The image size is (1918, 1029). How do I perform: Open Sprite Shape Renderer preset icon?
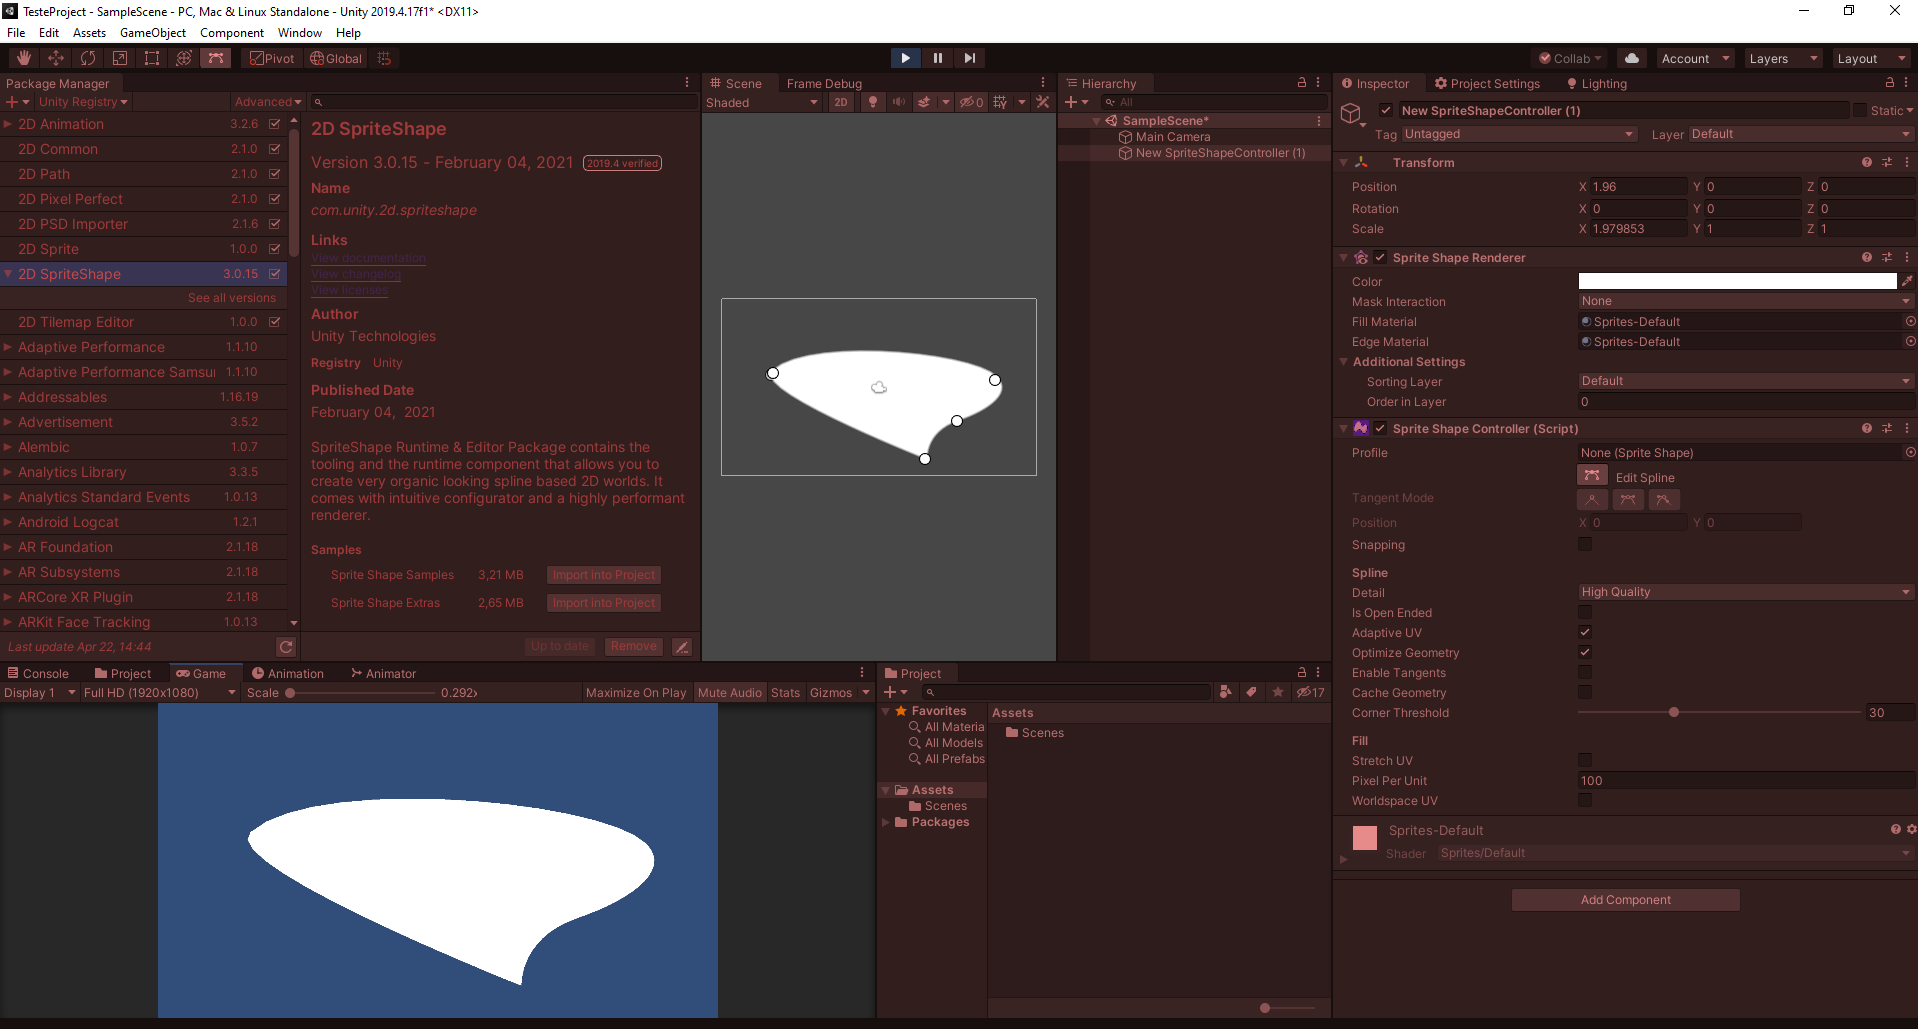point(1887,257)
